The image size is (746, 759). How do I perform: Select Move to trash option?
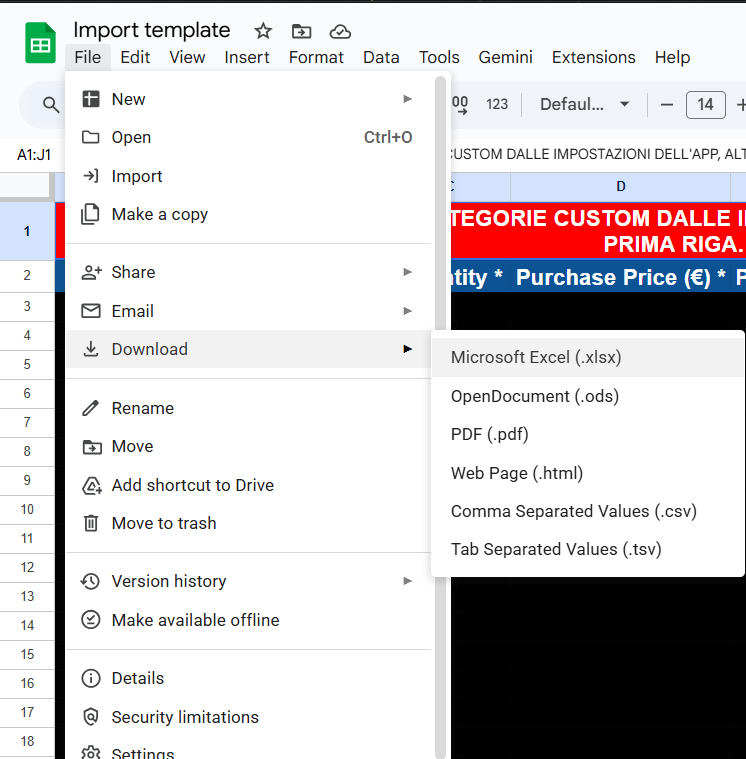coord(163,523)
